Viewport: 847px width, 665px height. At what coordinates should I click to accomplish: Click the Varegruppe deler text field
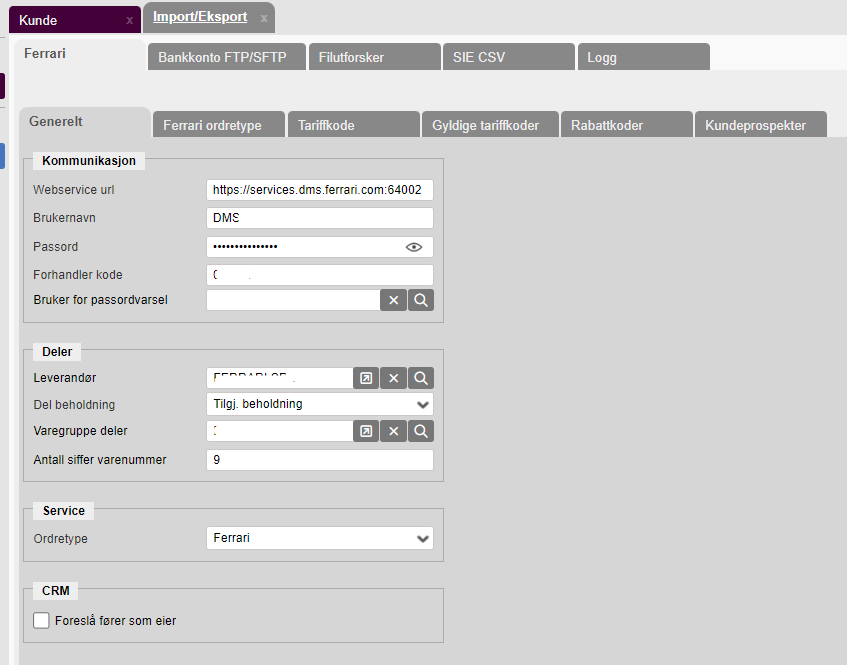[x=280, y=431]
